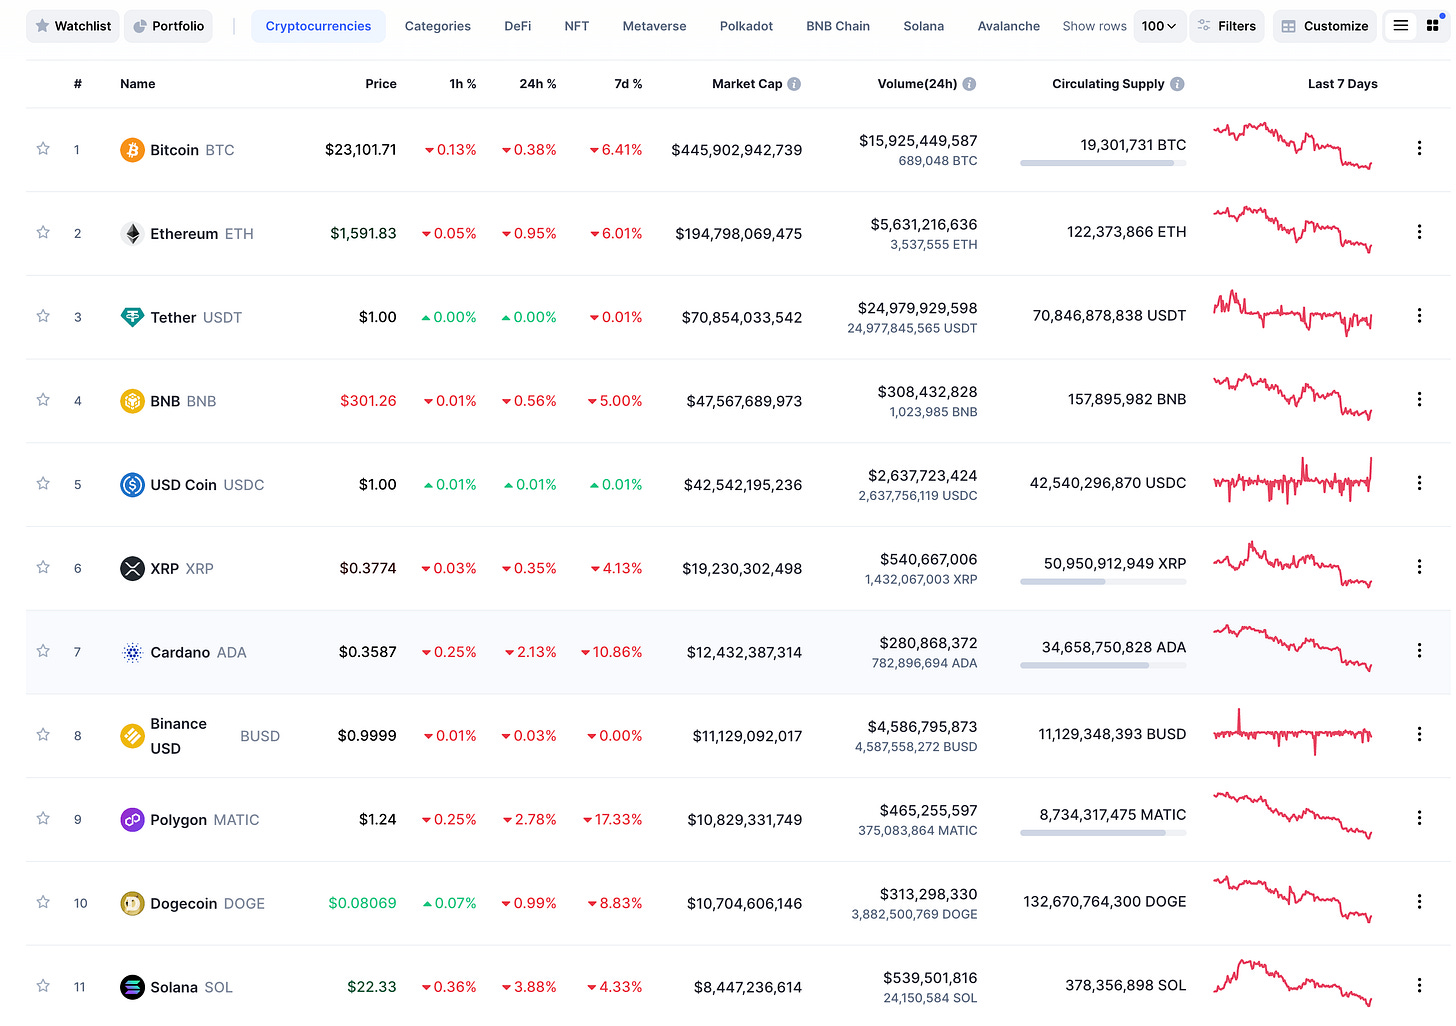Click Bitcoin circulating supply progress bar
This screenshot has height=1026, width=1456.
[1103, 163]
